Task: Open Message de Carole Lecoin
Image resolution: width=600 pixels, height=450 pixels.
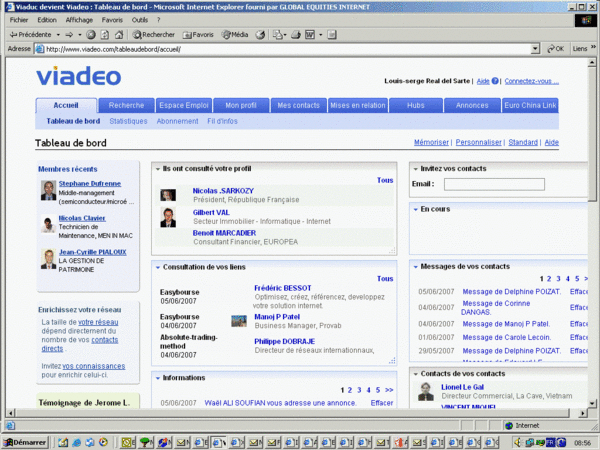Action: (x=506, y=338)
